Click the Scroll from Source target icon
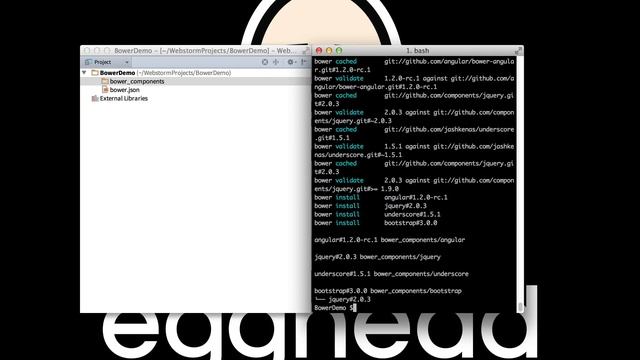This screenshot has width=640, height=360. click(265, 62)
